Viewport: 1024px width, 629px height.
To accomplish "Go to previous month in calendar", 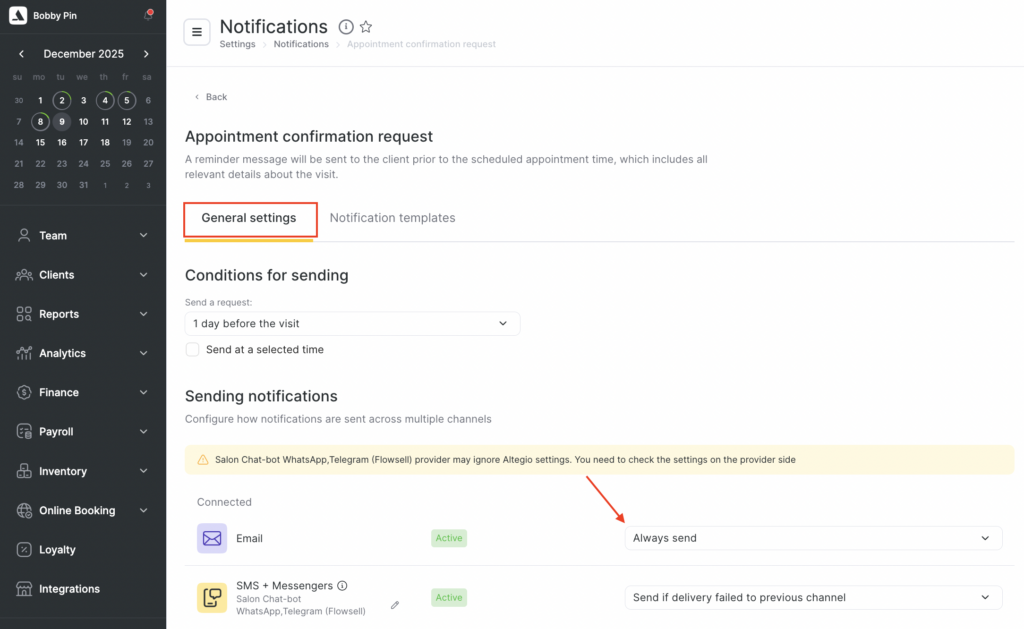I will point(22,54).
